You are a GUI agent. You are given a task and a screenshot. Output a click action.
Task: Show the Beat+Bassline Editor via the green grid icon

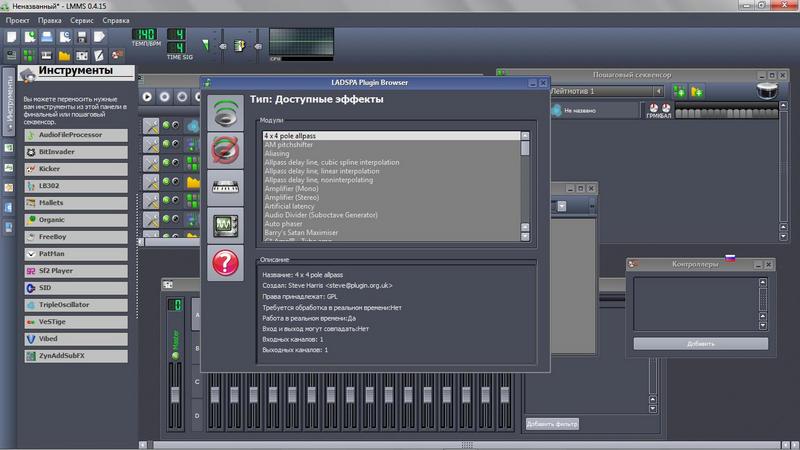(x=30, y=55)
